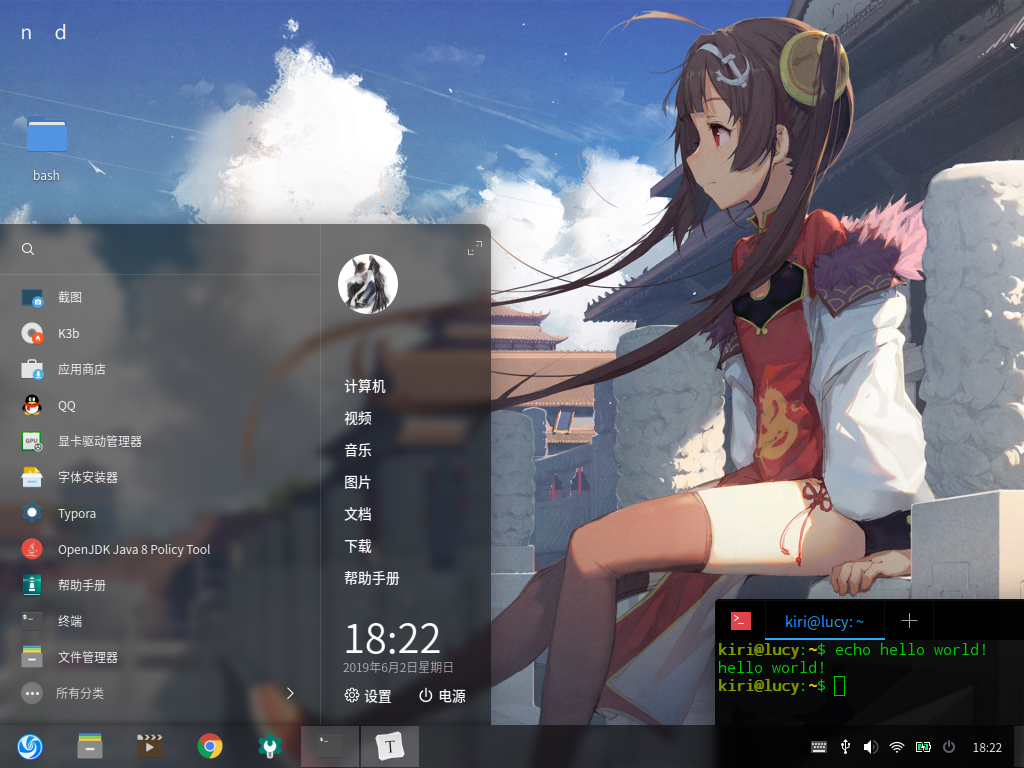Viewport: 1024px width, 768px height.
Task: Click the Chrome icon in the taskbar
Action: (x=210, y=746)
